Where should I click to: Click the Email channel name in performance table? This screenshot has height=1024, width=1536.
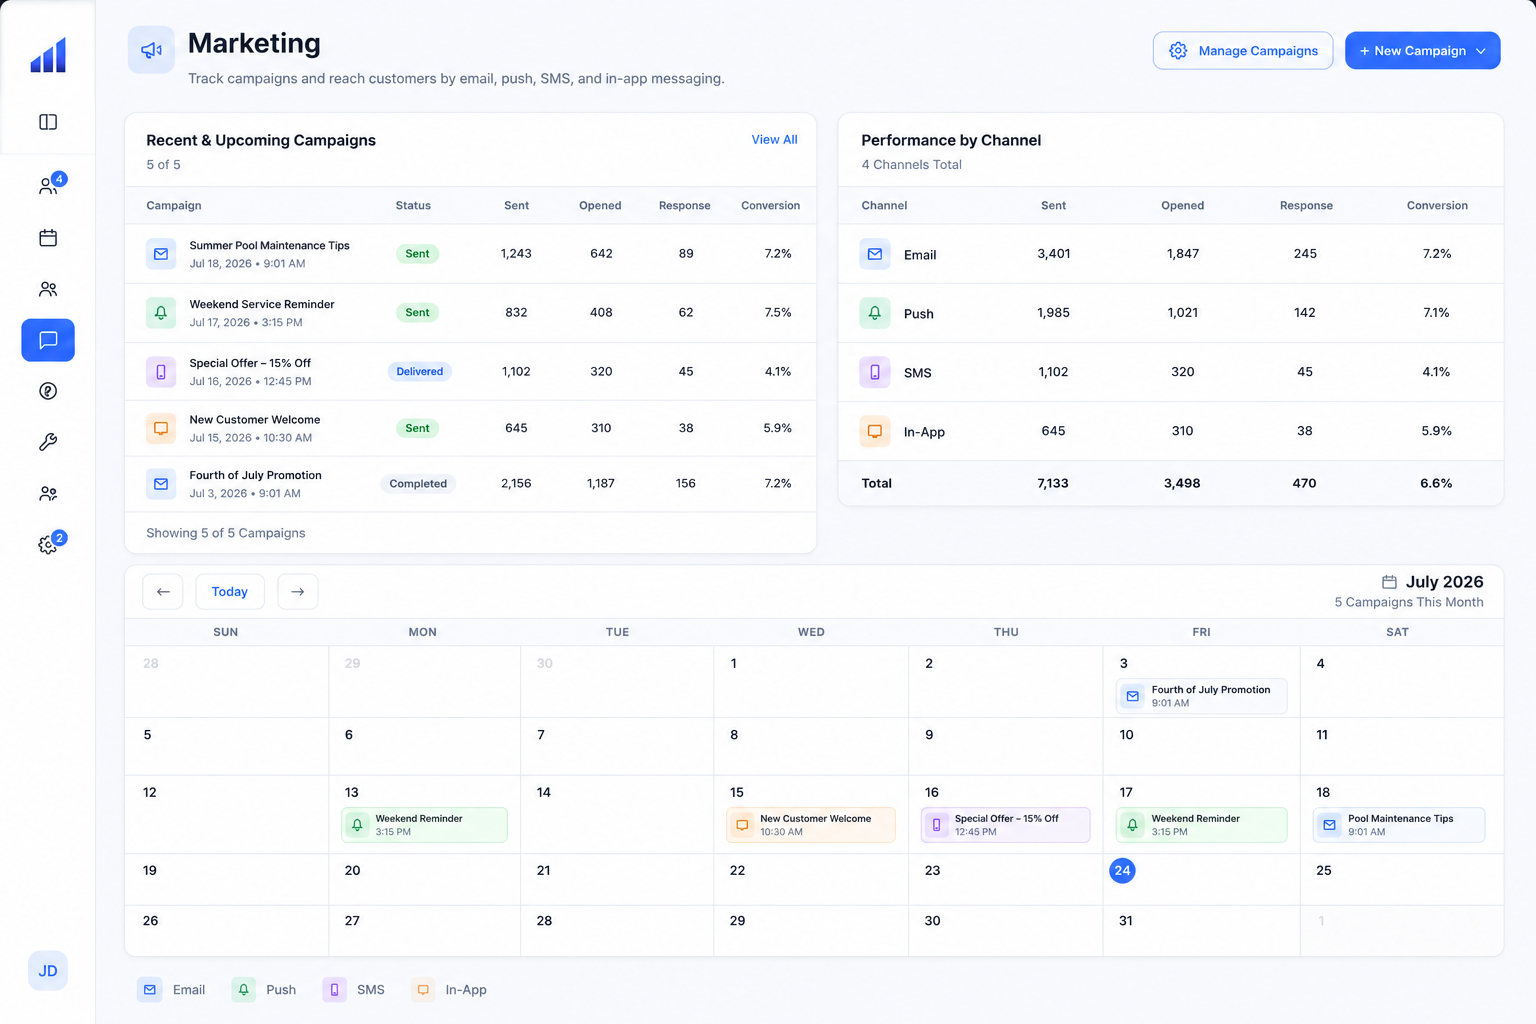(x=920, y=255)
